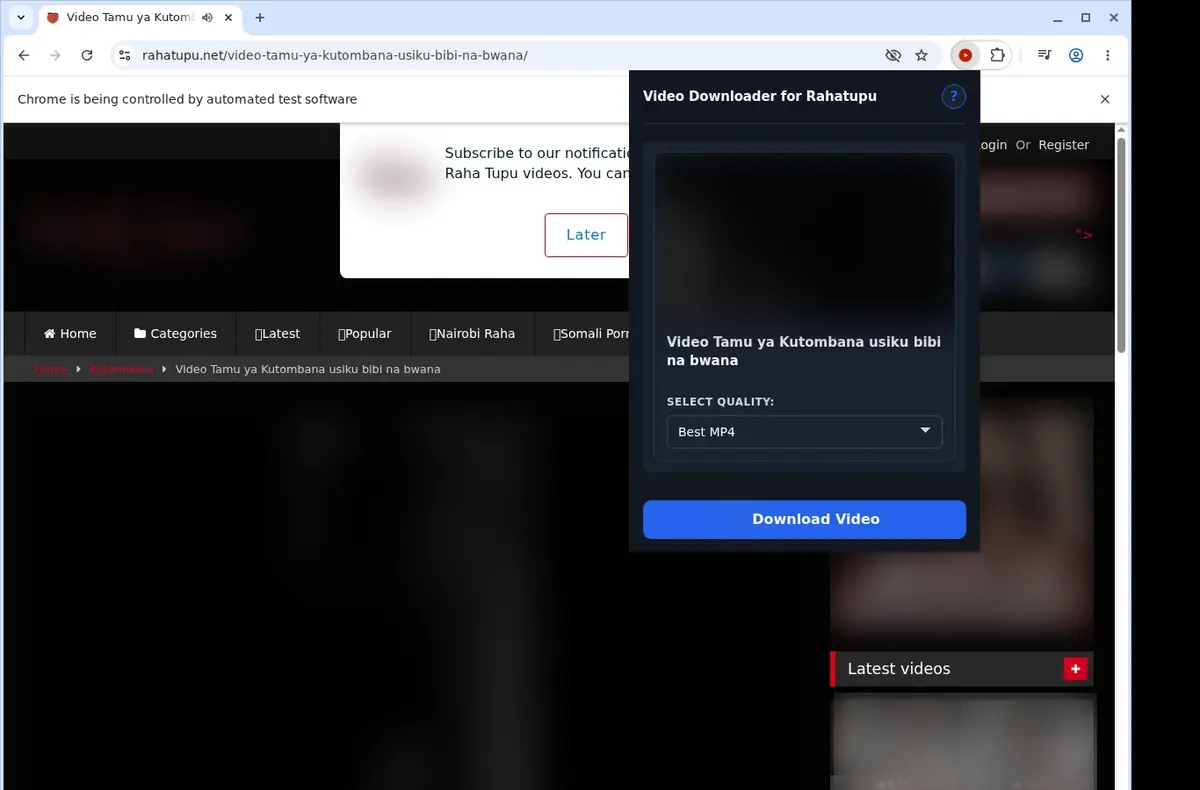Open the Extensions puzzle-piece menu
Viewport: 1200px width, 790px height.
[x=997, y=56]
